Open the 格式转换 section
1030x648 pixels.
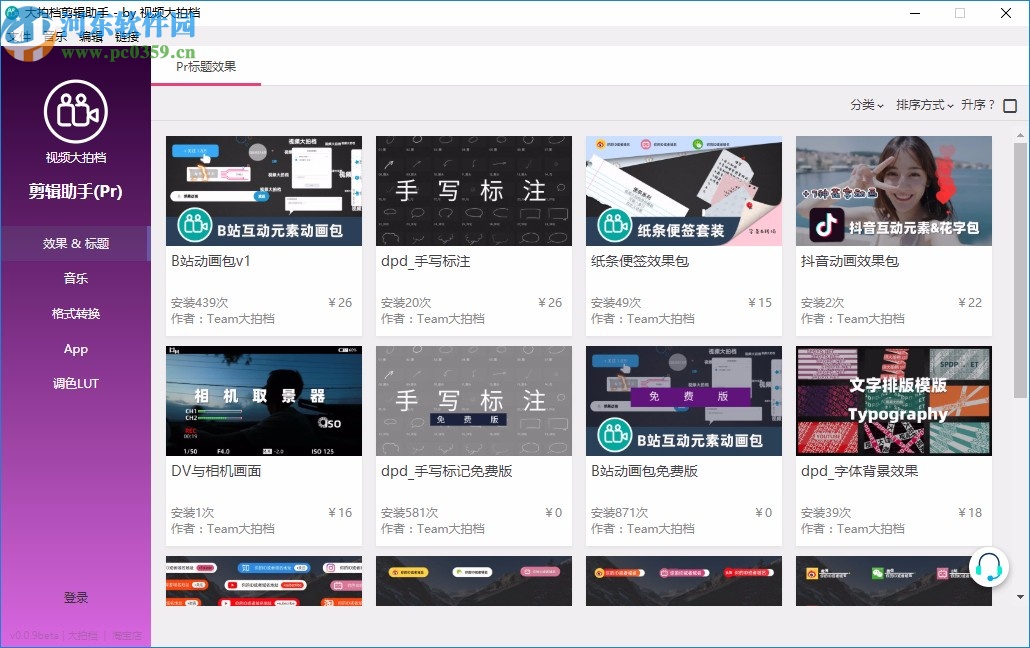[75, 313]
